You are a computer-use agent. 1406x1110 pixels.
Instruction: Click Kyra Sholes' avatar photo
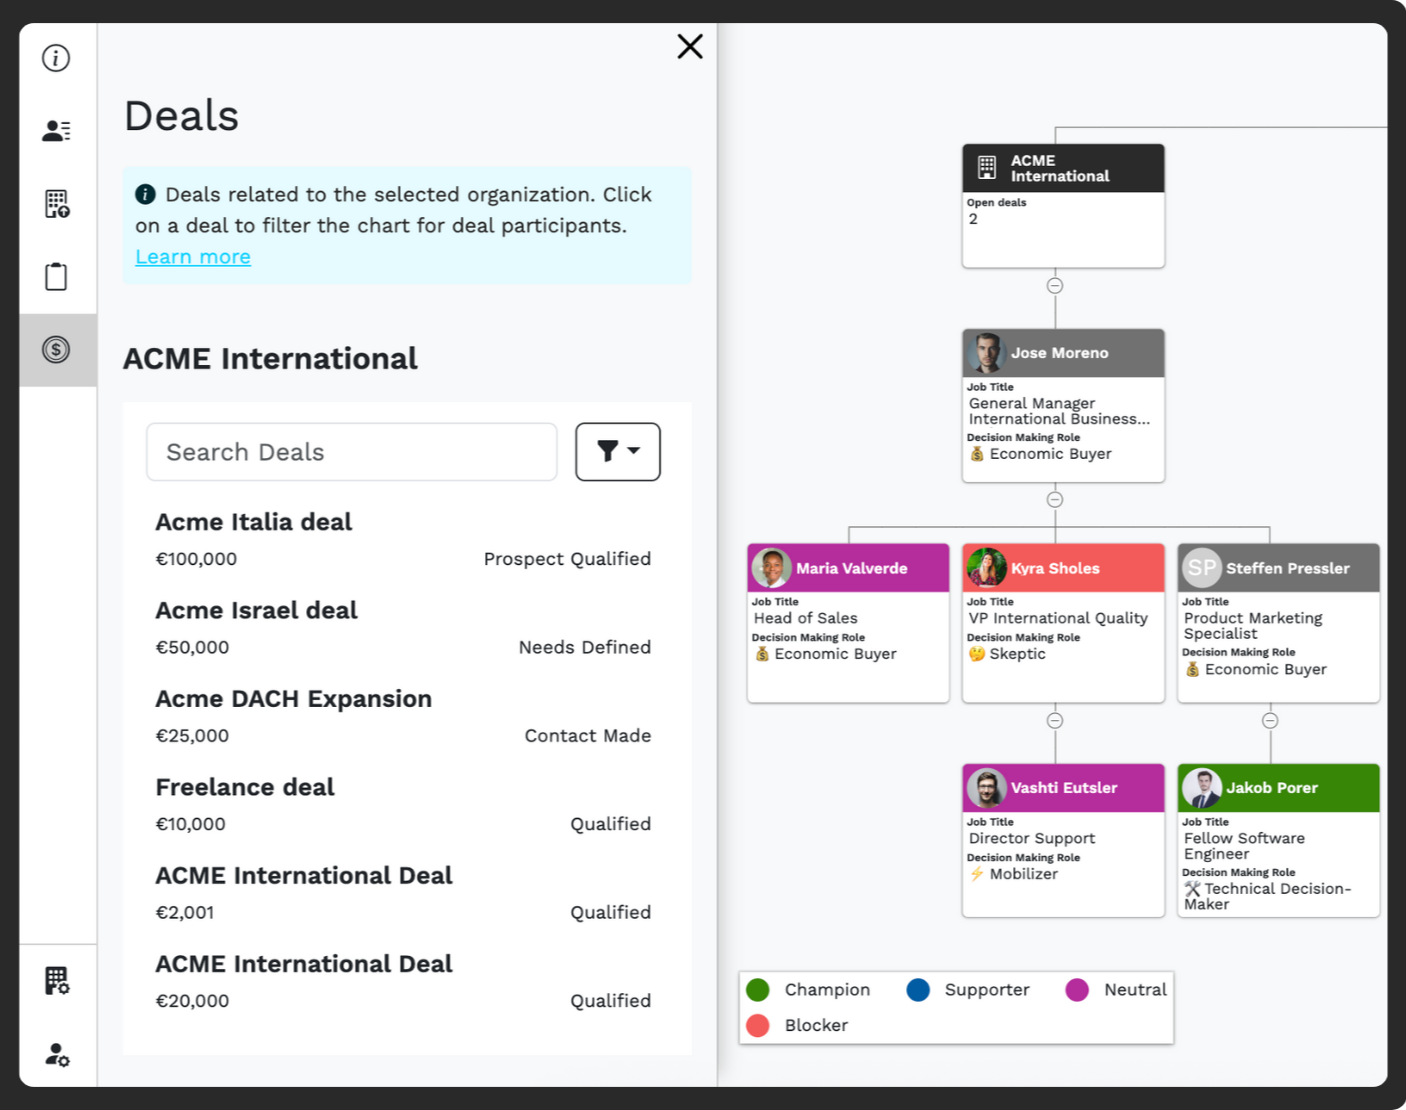(987, 568)
